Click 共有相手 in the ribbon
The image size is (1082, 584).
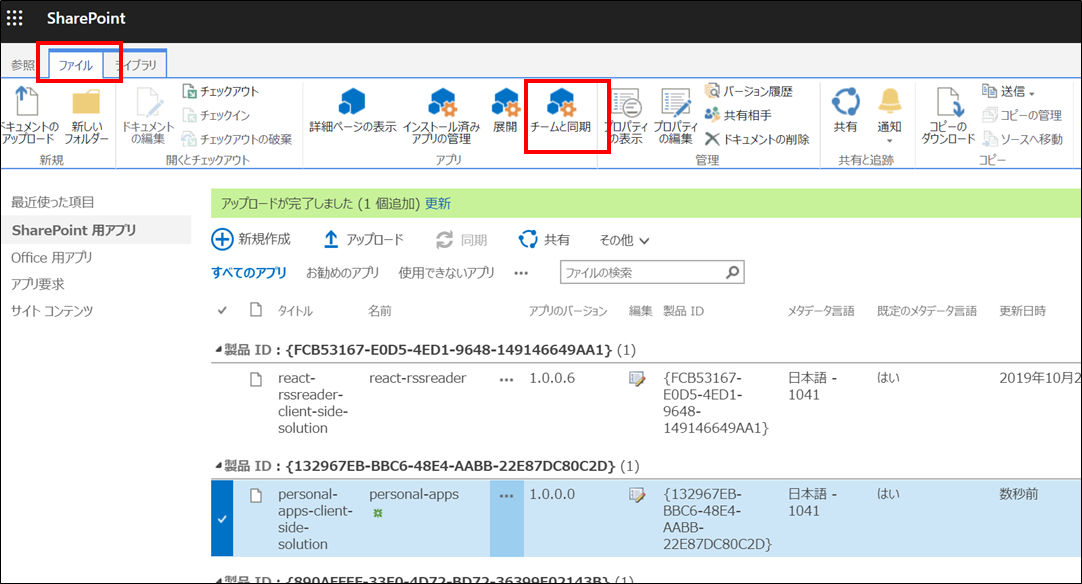click(x=738, y=115)
